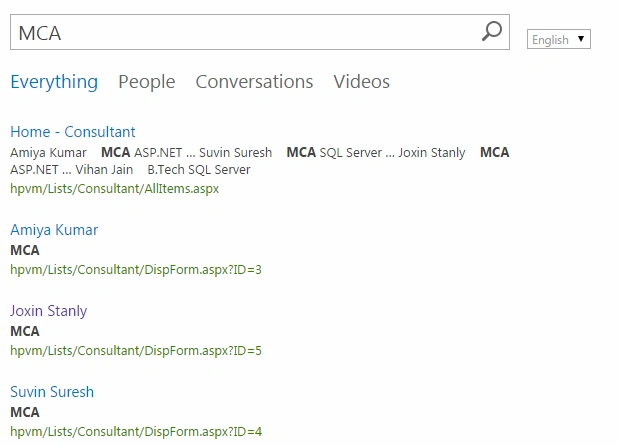Click the hpvm/Lists/Consultant/AllItems.aspx URL
Image resolution: width=618 pixels, height=446 pixels.
coord(114,189)
